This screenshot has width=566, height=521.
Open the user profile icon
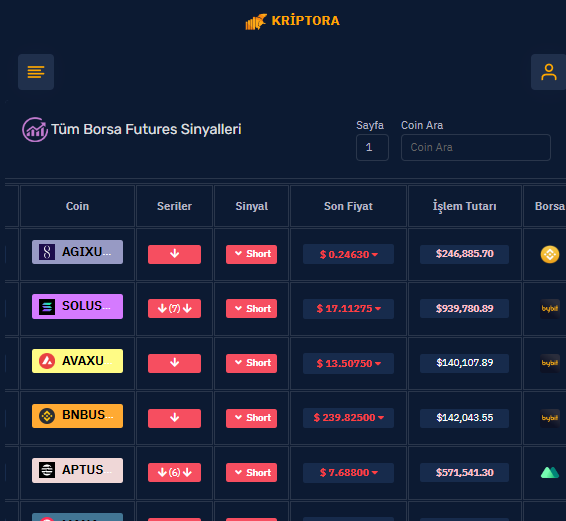point(548,72)
